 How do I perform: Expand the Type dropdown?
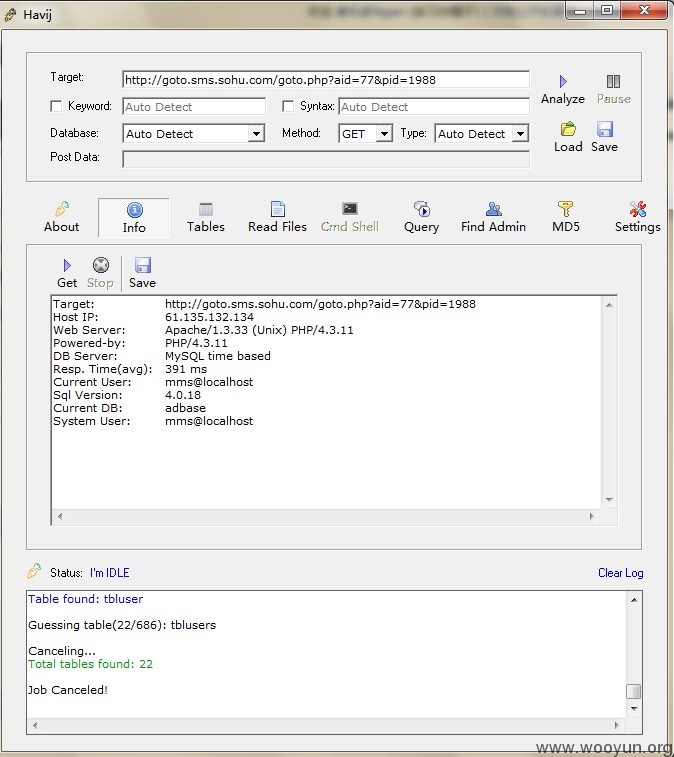click(520, 133)
